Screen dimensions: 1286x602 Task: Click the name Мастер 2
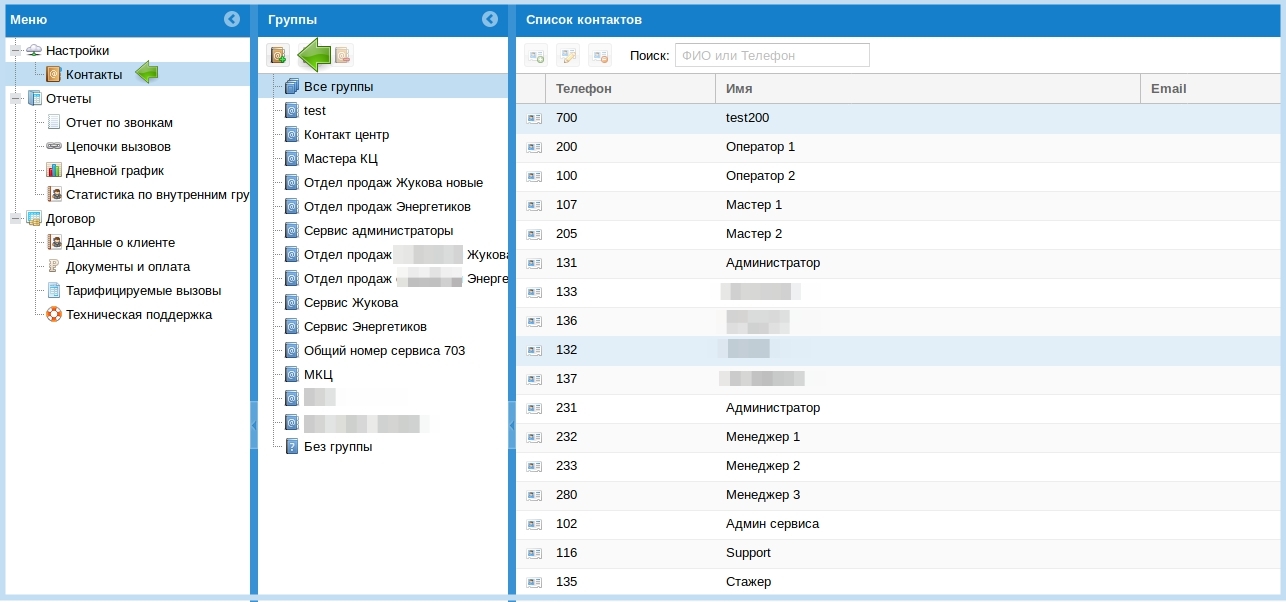tap(754, 234)
